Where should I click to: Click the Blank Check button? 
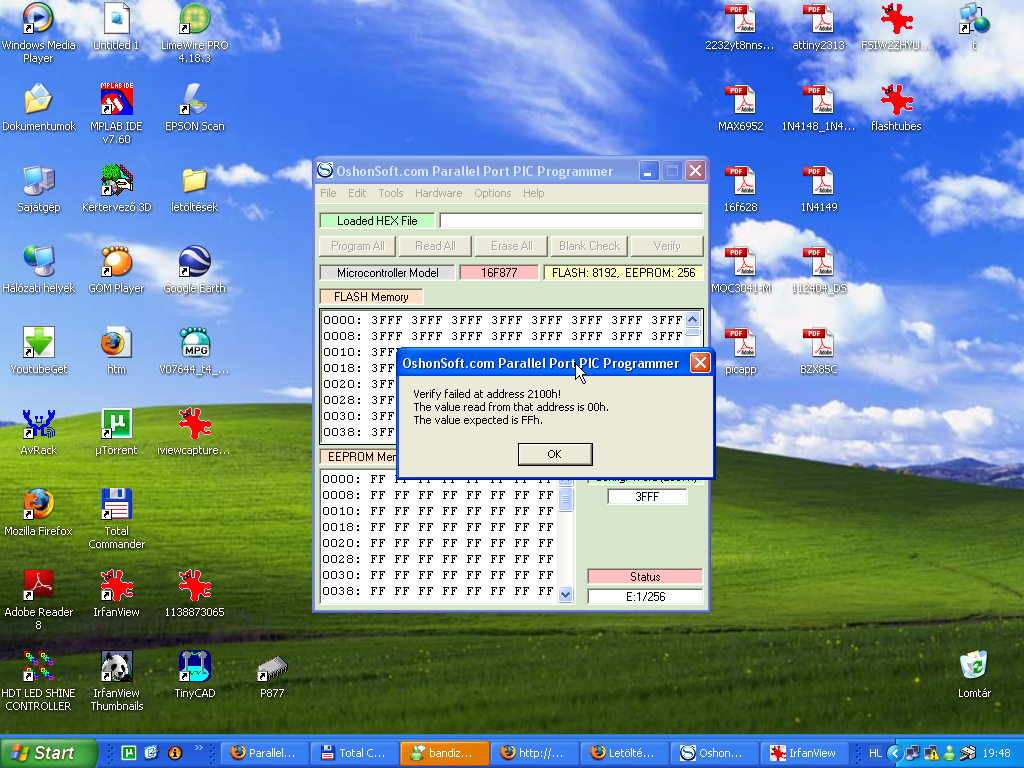(589, 246)
